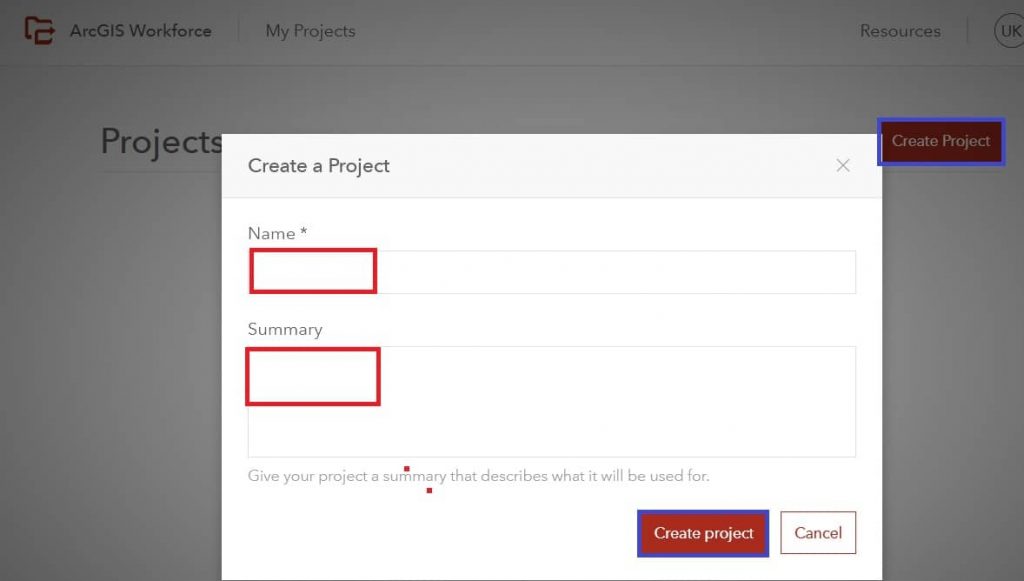
Task: Open the Resources menu item
Action: click(900, 31)
